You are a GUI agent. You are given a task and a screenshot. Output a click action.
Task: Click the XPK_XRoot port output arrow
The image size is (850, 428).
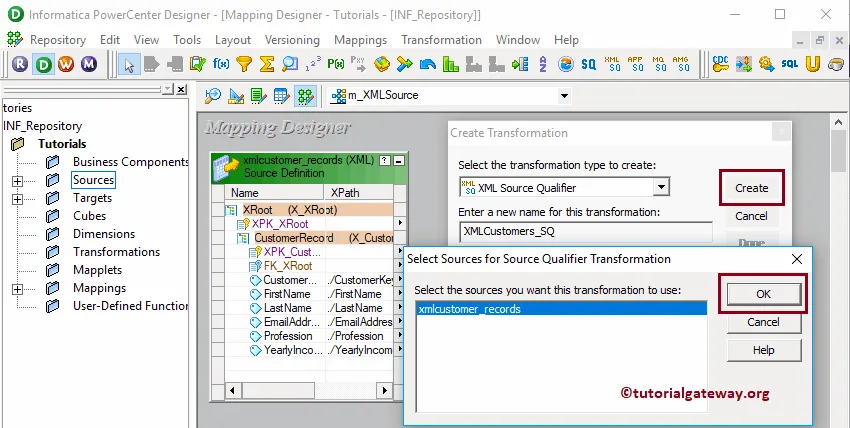tap(400, 223)
